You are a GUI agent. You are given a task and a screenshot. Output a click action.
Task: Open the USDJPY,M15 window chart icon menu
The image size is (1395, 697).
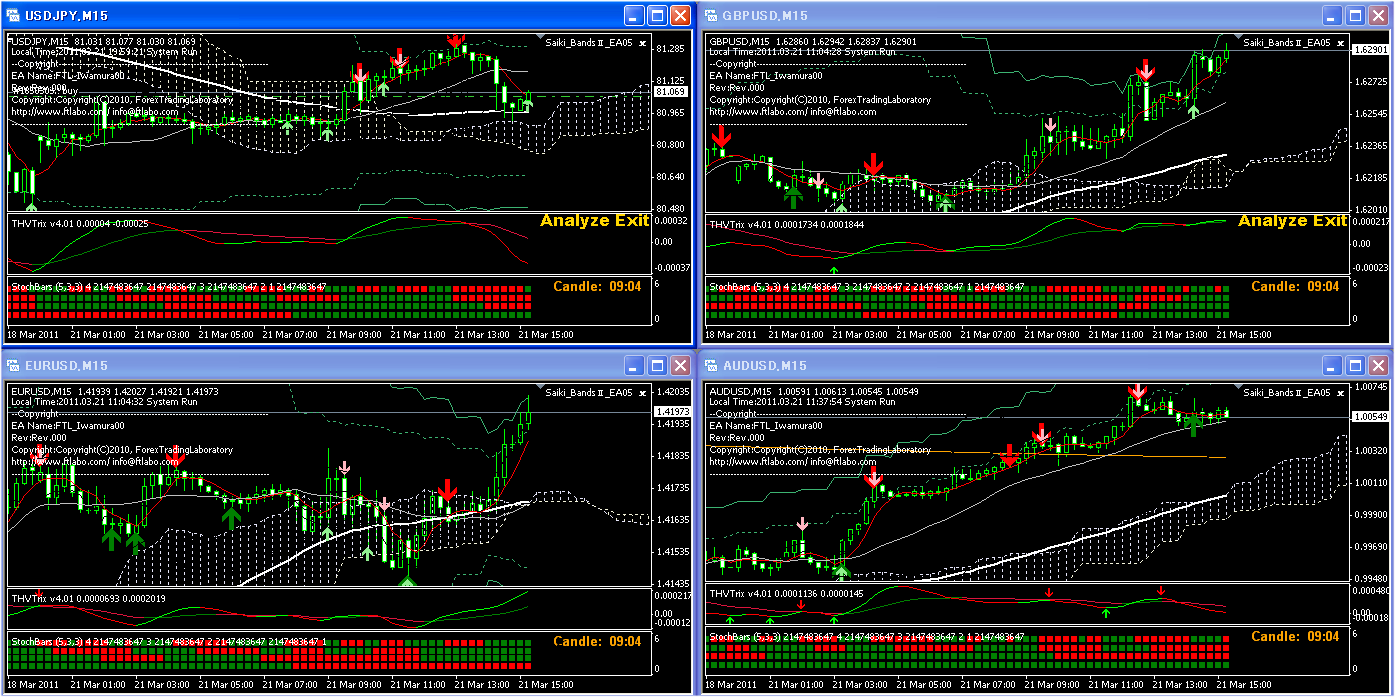point(14,16)
